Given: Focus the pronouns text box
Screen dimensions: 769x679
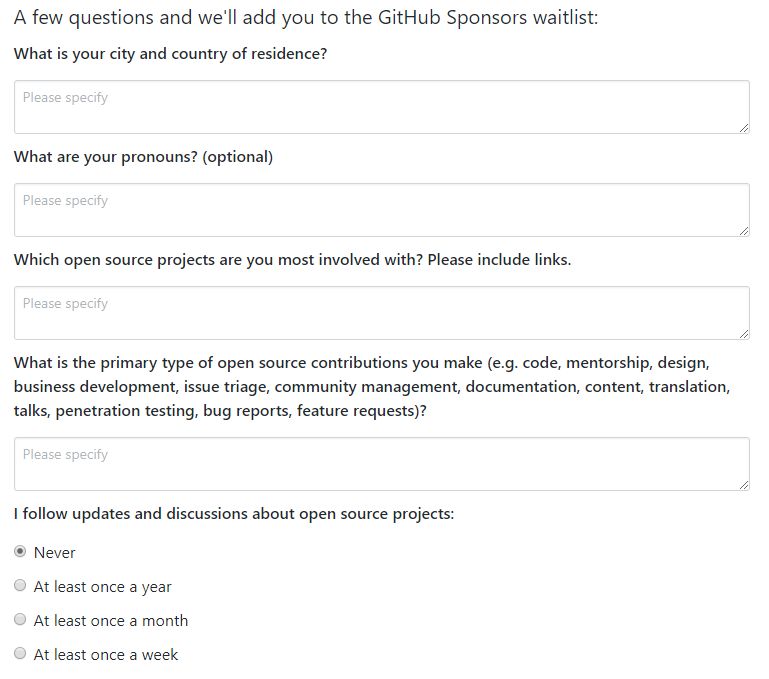Looking at the screenshot, I should [x=382, y=210].
